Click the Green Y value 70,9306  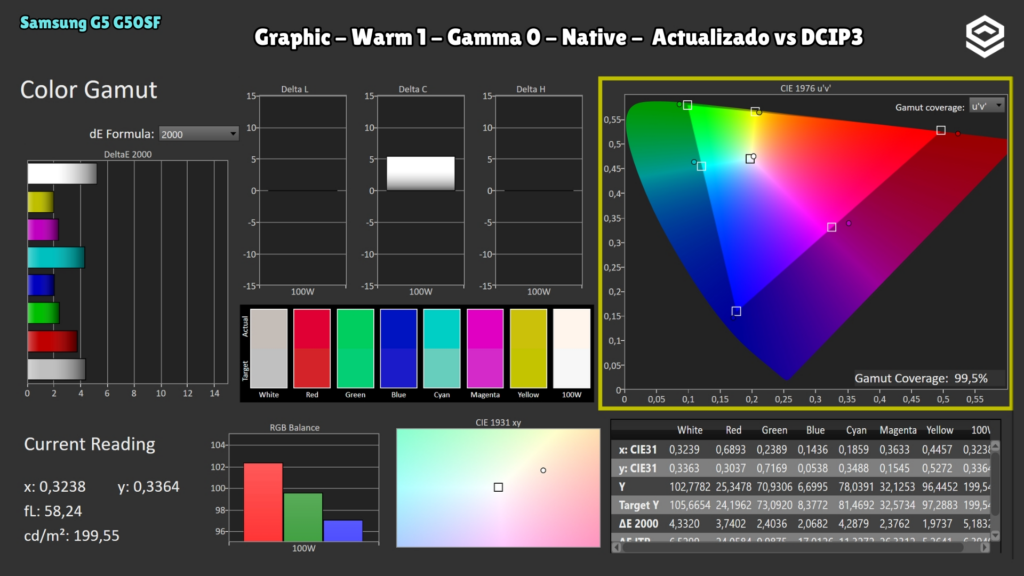(x=773, y=487)
